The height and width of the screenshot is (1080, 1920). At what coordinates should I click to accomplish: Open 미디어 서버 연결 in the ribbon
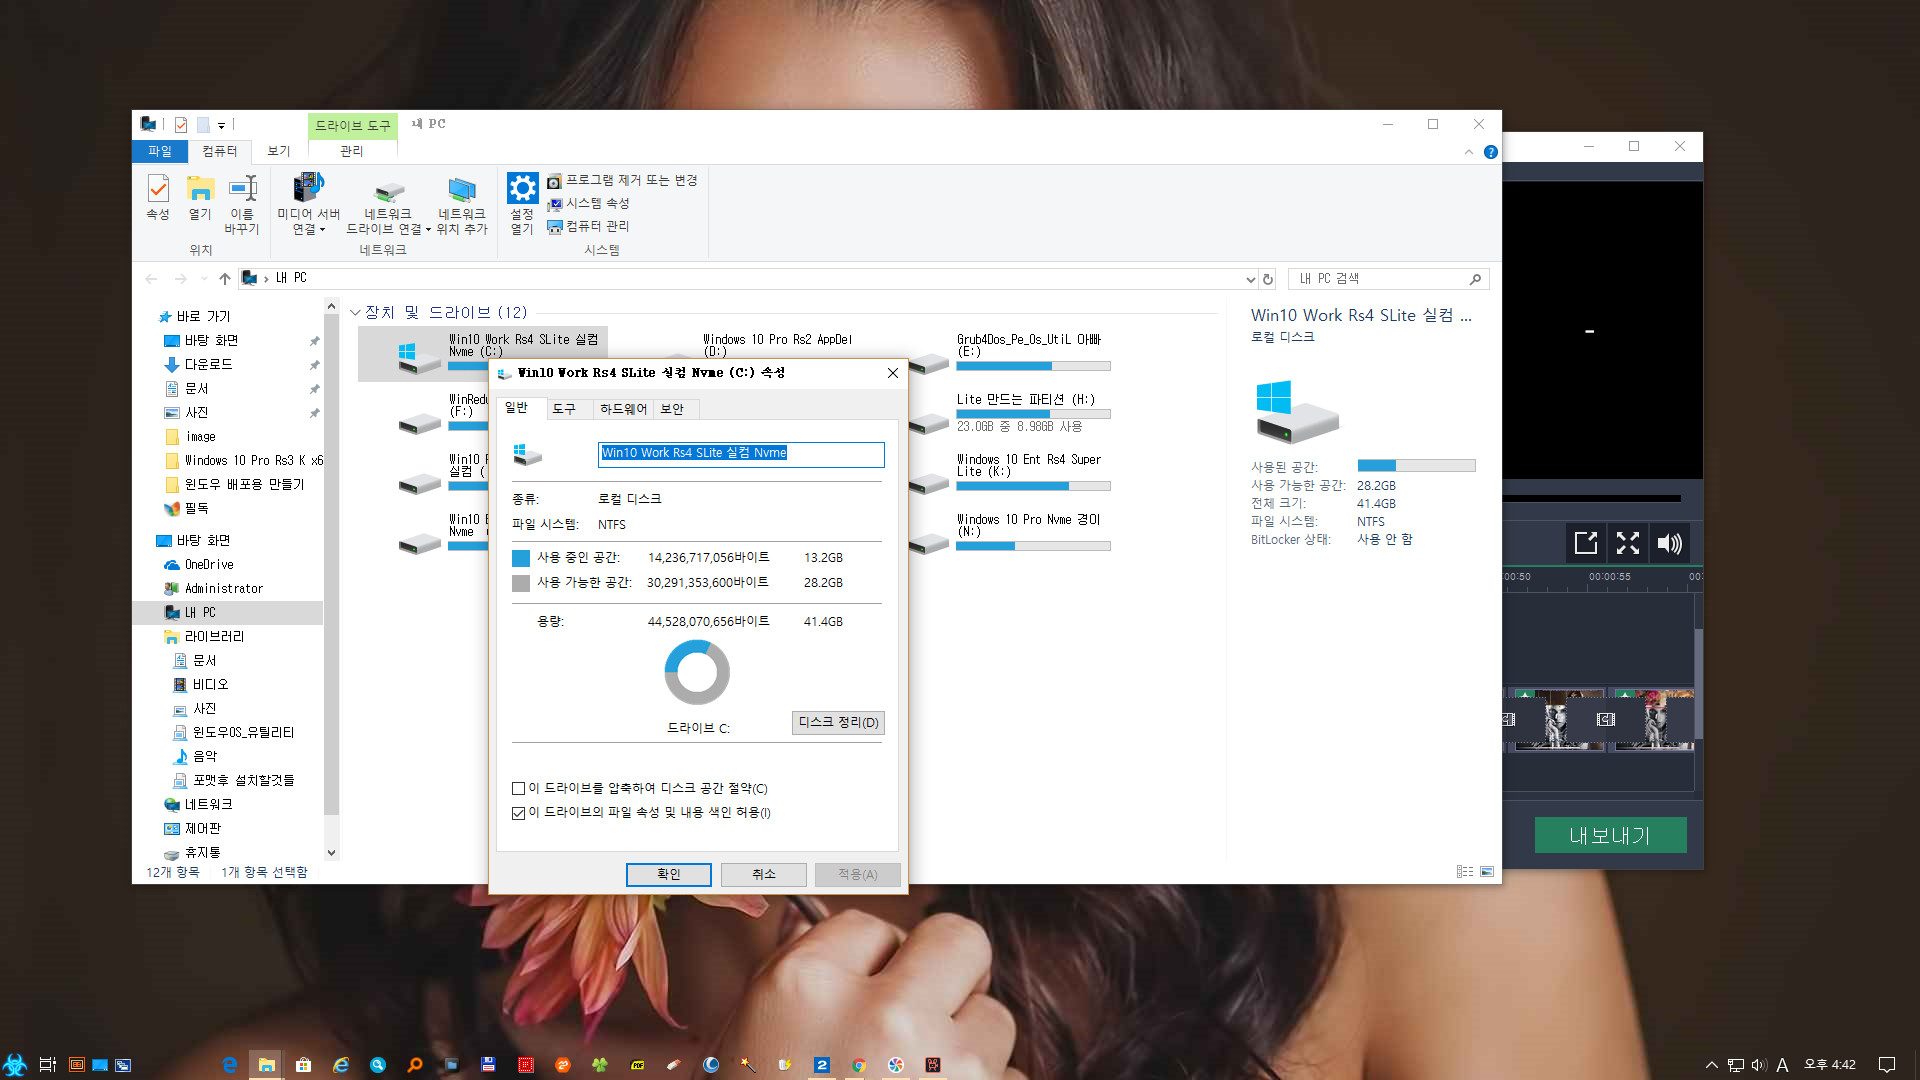(309, 205)
